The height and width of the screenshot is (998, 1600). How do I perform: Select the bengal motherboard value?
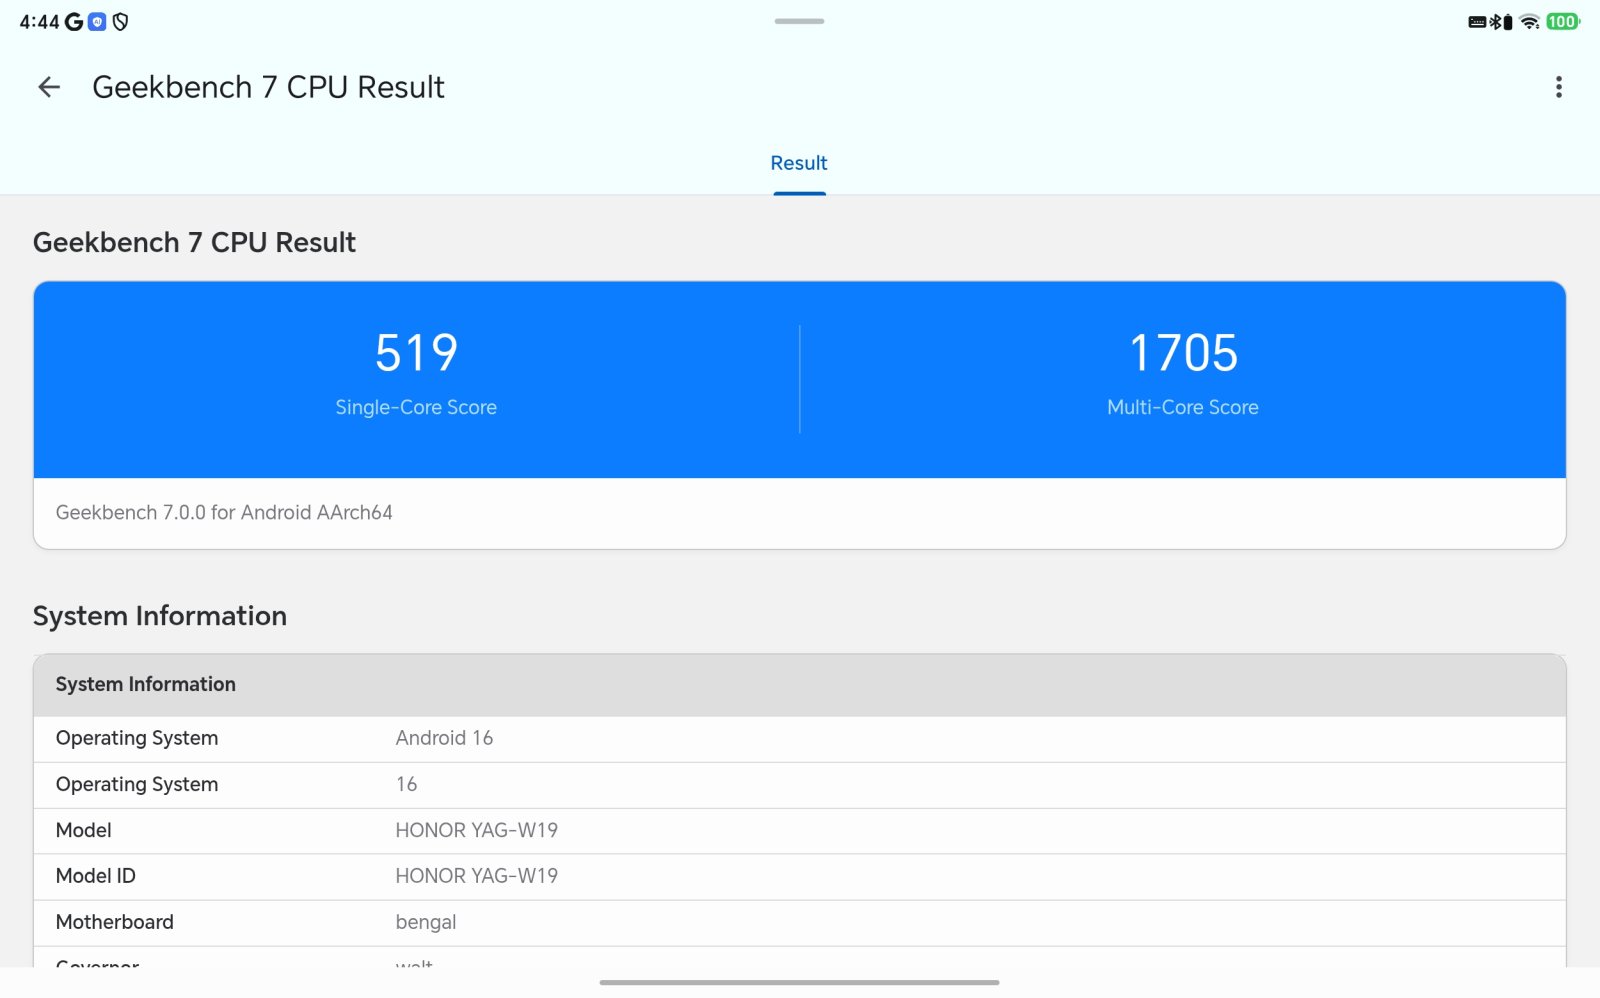point(426,922)
